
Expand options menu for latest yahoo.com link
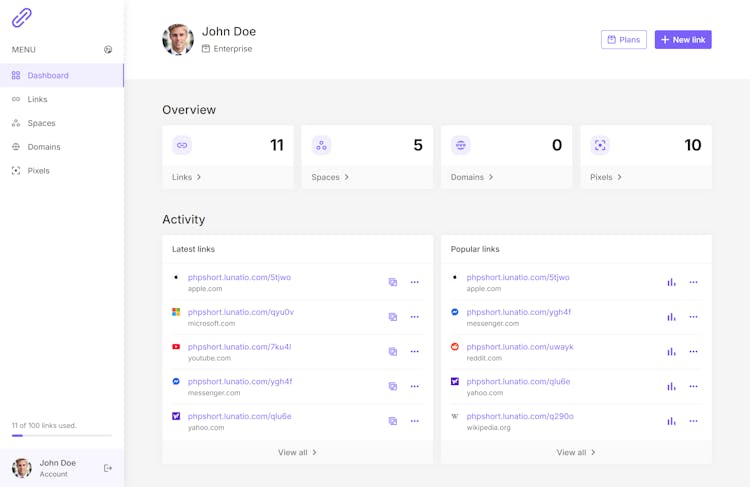tap(415, 421)
